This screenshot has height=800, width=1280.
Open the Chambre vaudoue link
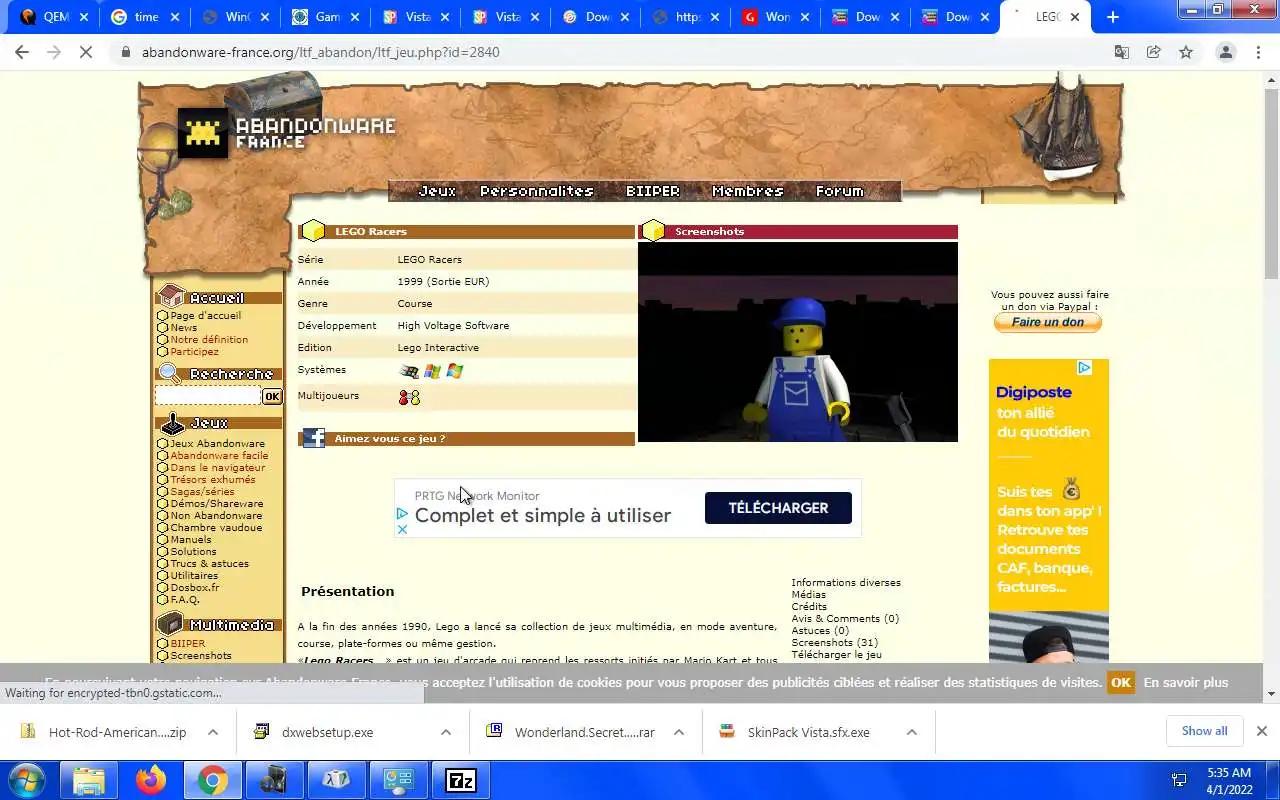click(x=216, y=528)
